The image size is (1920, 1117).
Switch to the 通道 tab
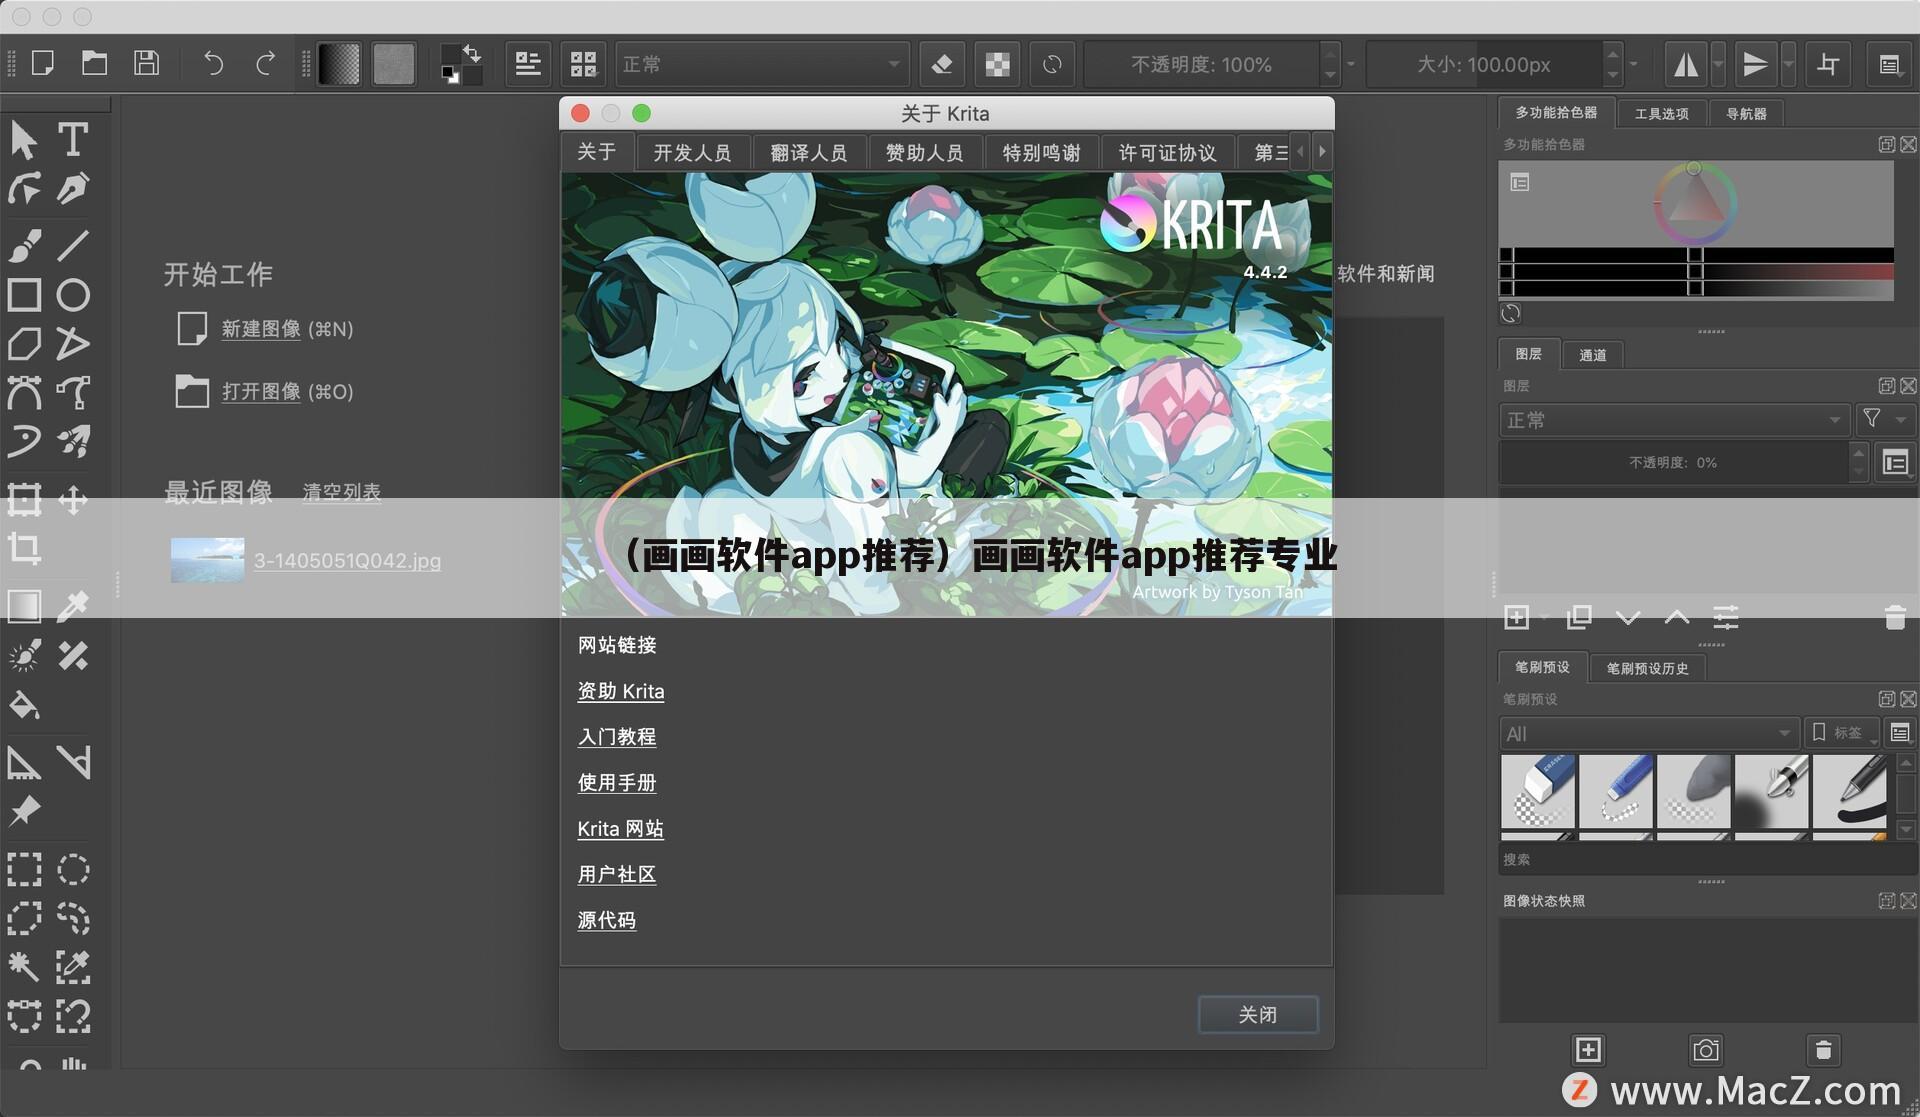(x=1592, y=354)
